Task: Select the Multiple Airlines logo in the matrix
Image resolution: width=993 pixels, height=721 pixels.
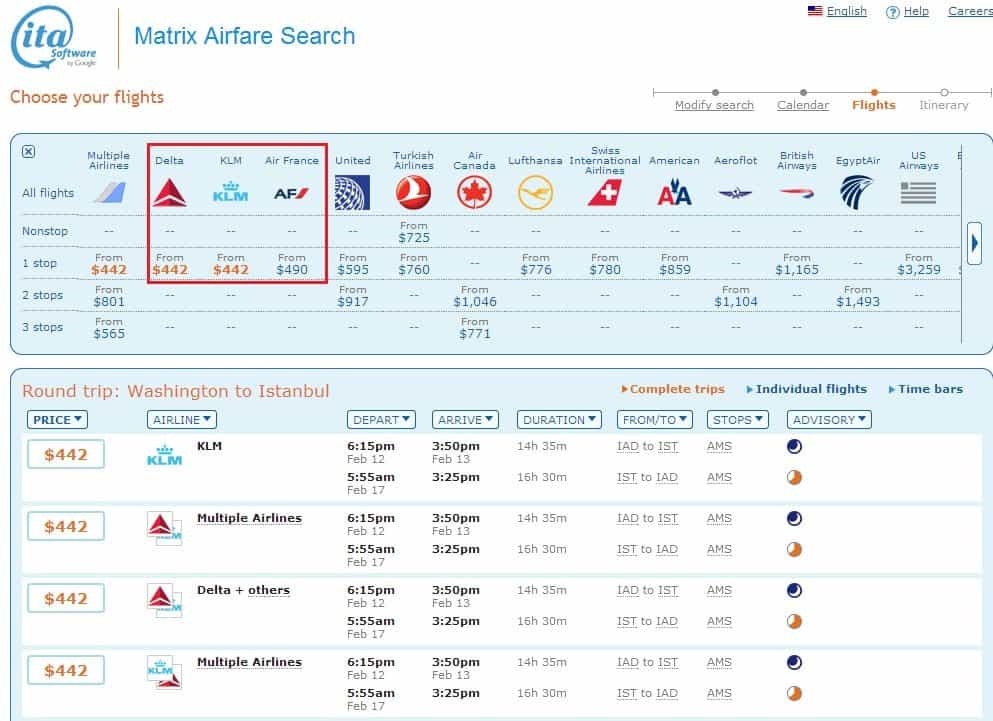Action: pyautogui.click(x=109, y=193)
